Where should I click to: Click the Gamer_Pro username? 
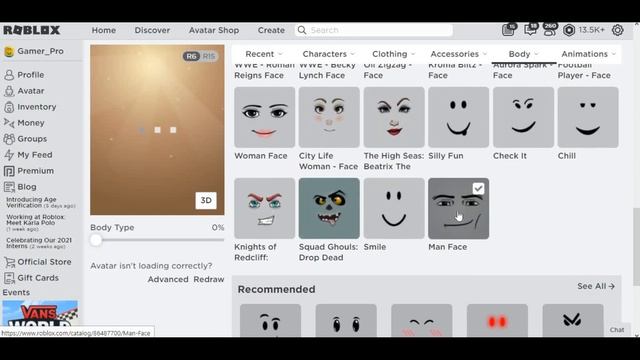pos(40,51)
